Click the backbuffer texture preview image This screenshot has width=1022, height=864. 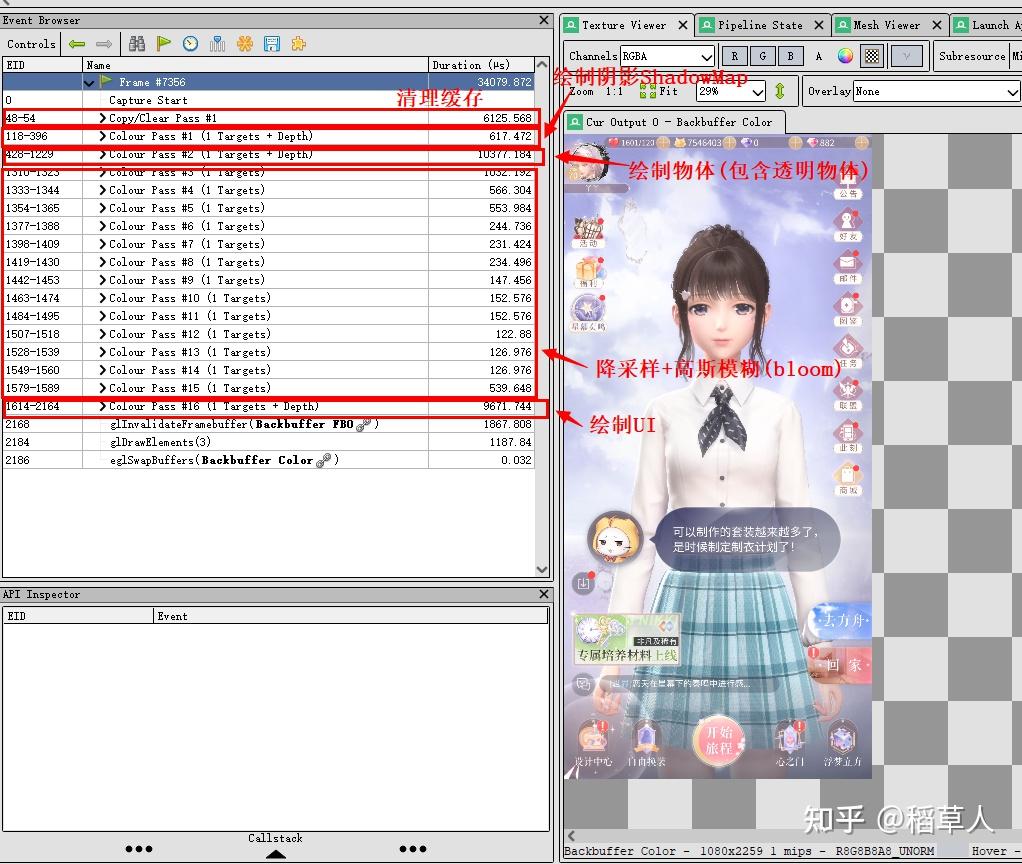coord(718,456)
